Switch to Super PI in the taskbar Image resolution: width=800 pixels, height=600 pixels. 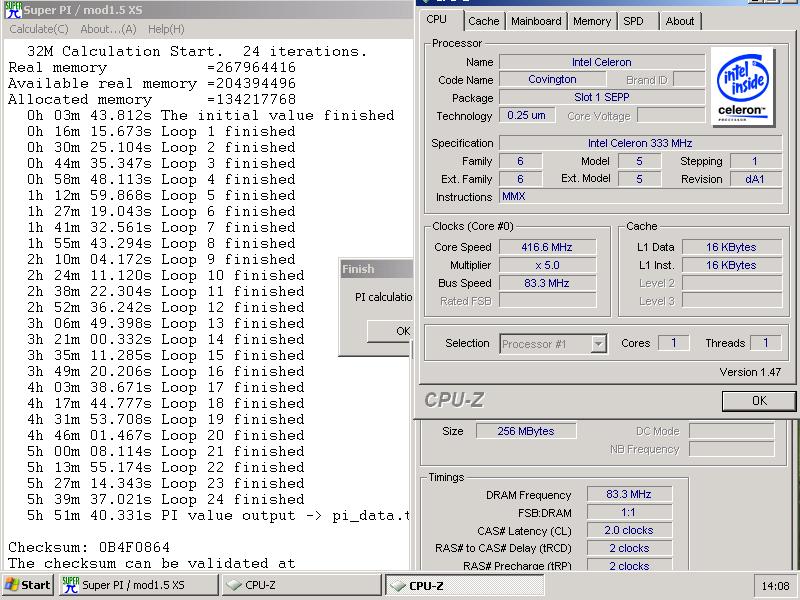(138, 585)
